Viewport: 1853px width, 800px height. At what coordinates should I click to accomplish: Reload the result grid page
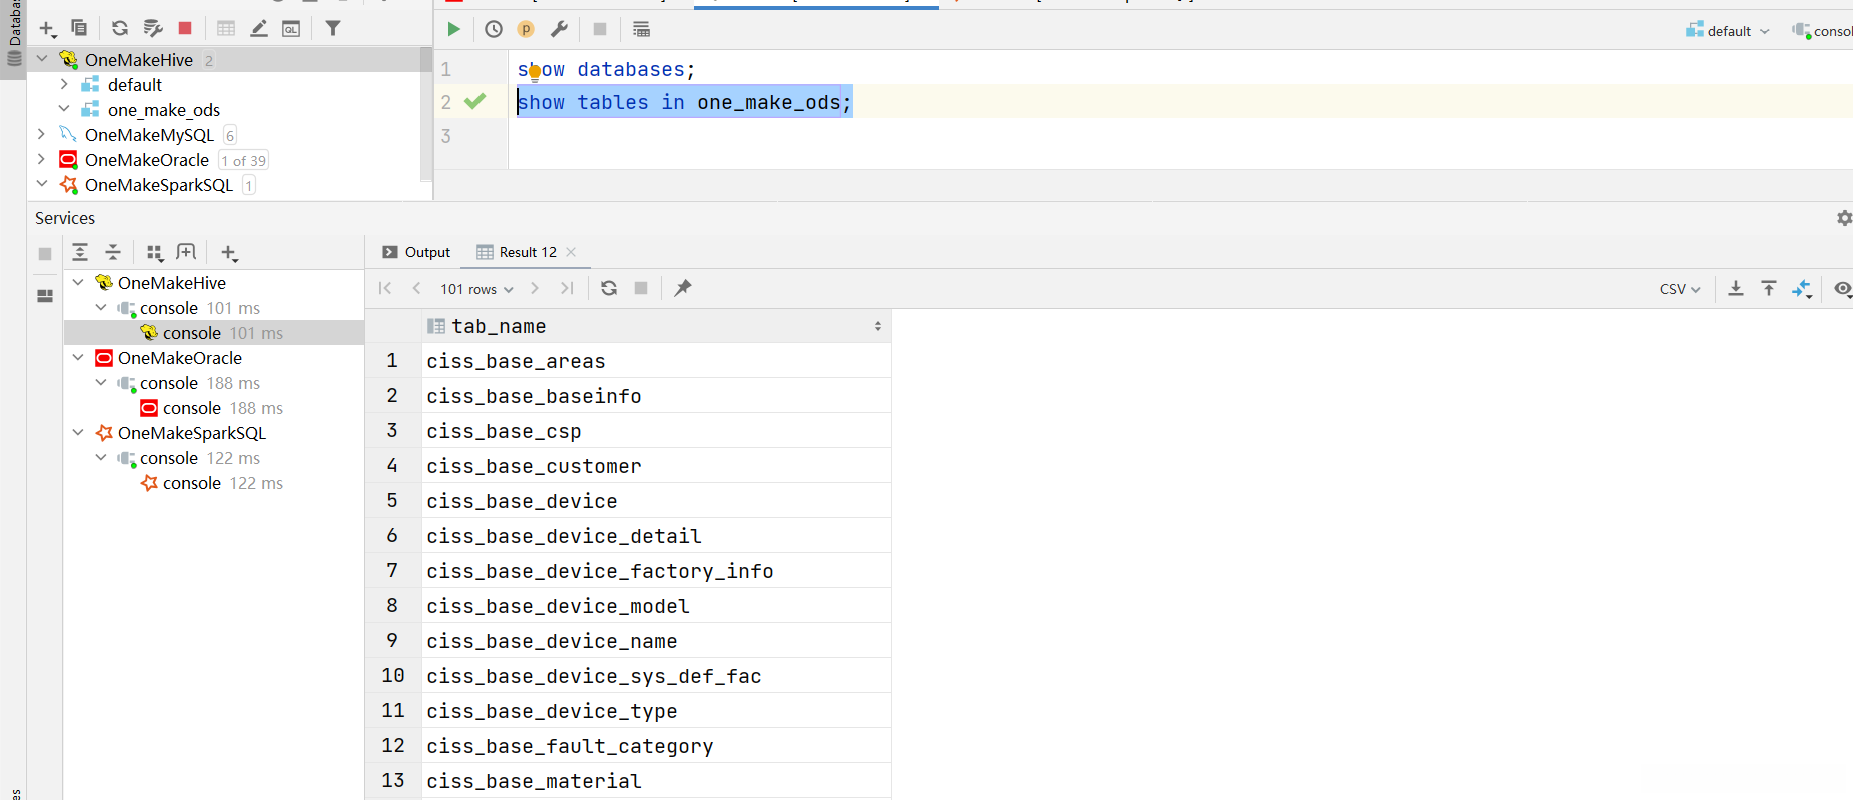tap(609, 288)
